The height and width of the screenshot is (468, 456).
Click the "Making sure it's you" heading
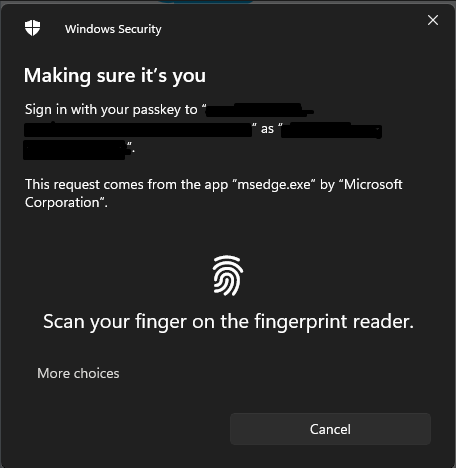pyautogui.click(x=115, y=76)
